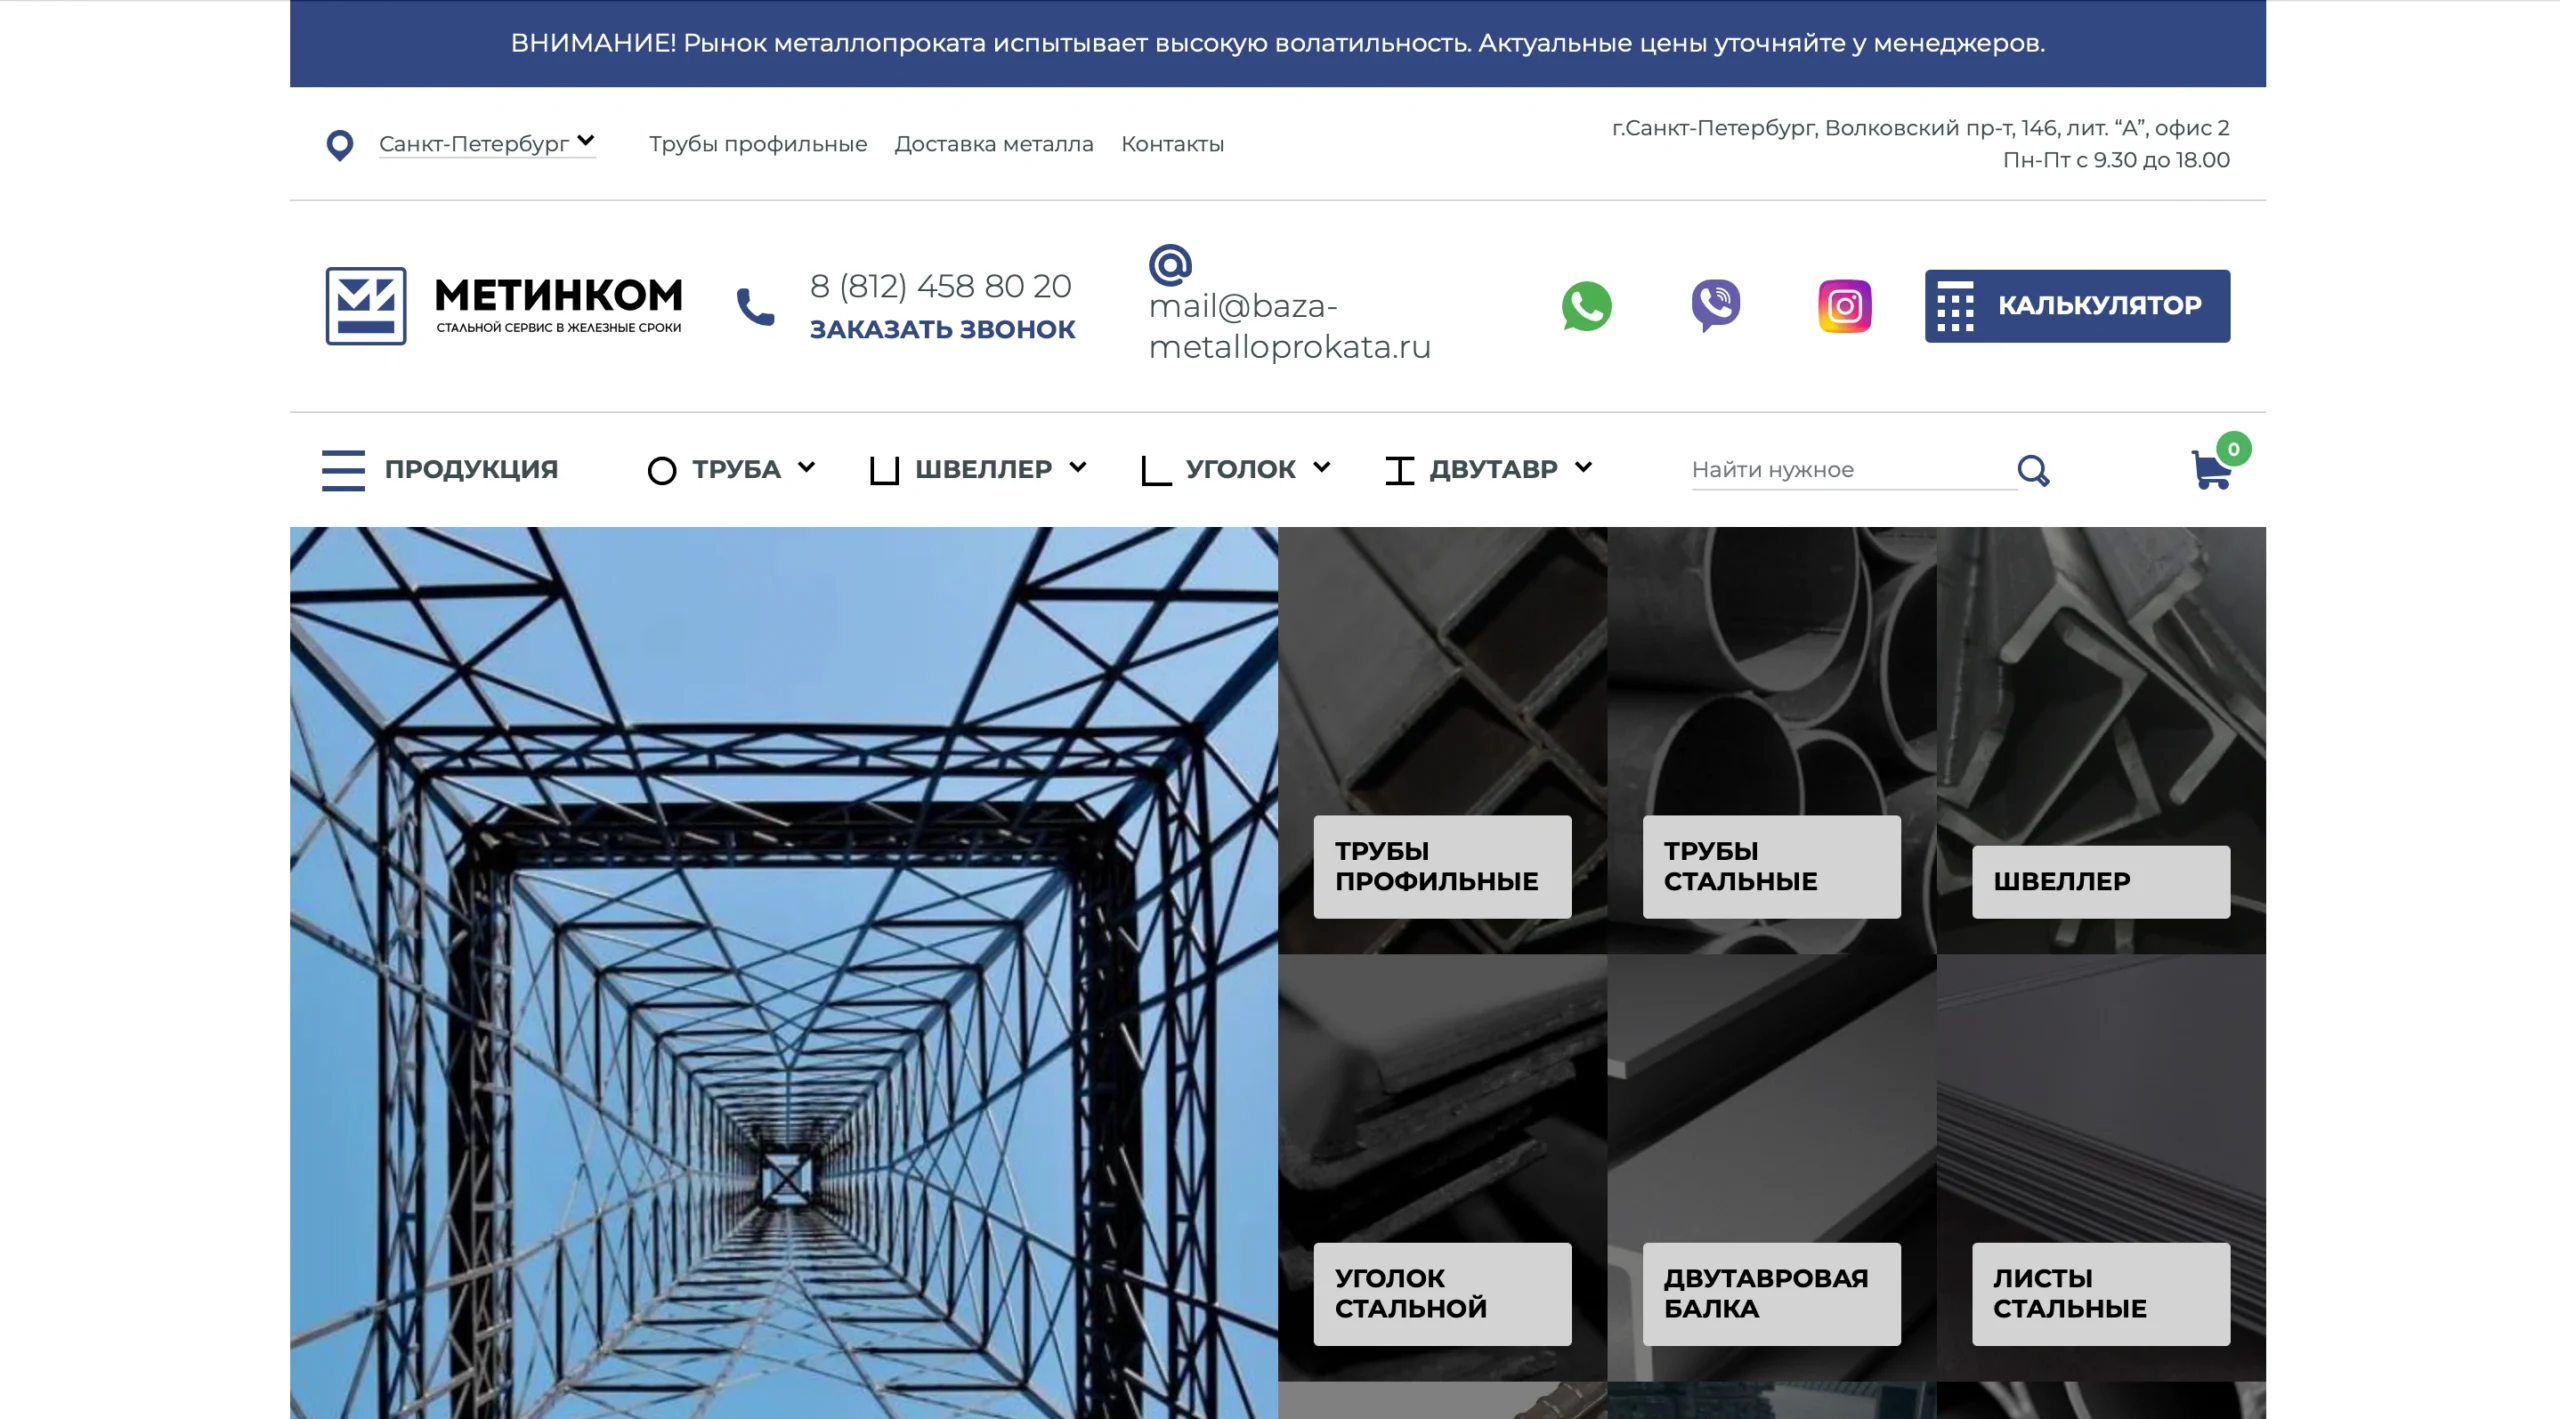Open the shopping cart icon
Image resolution: width=2560 pixels, height=1419 pixels.
click(2212, 470)
